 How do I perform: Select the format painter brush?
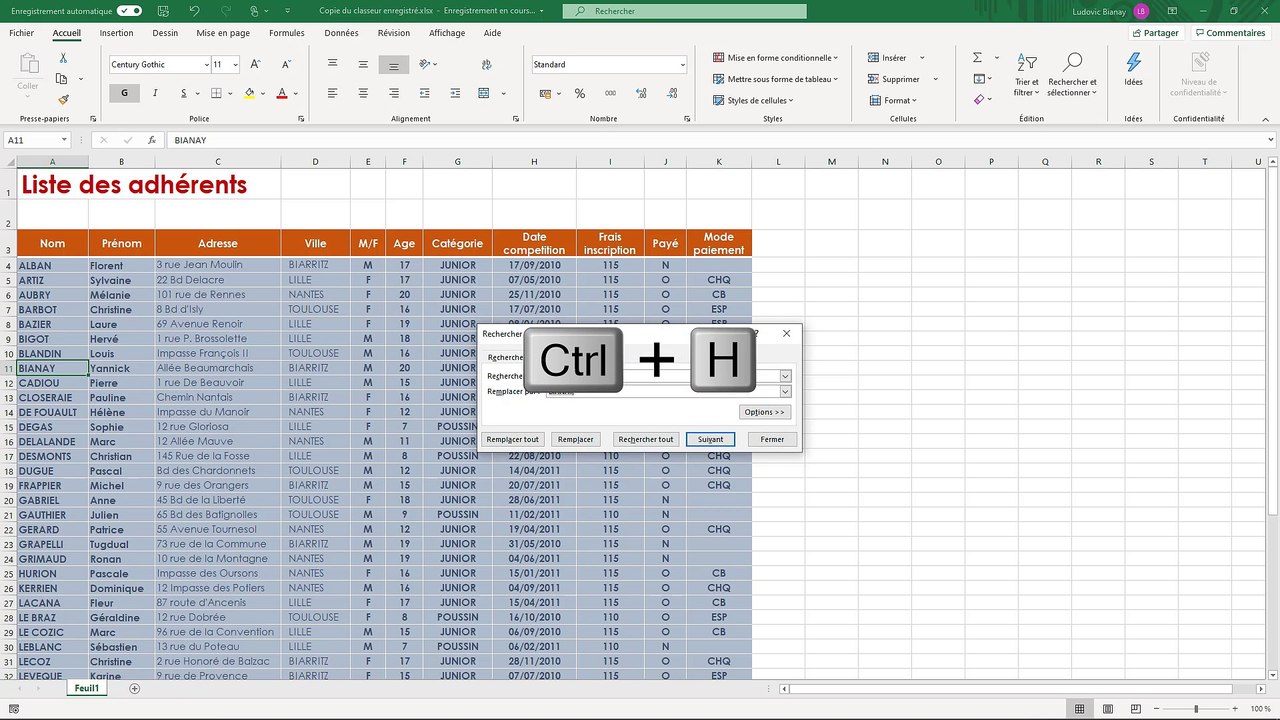pos(63,100)
